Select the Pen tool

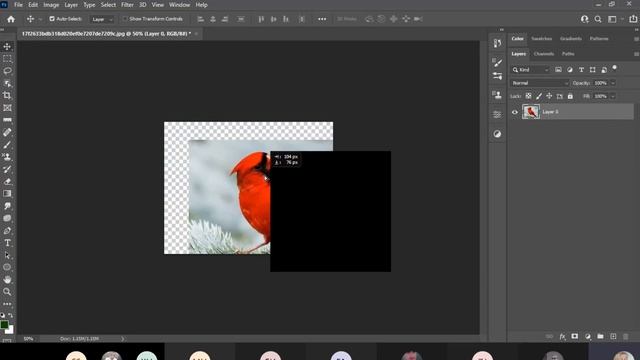tap(7, 230)
